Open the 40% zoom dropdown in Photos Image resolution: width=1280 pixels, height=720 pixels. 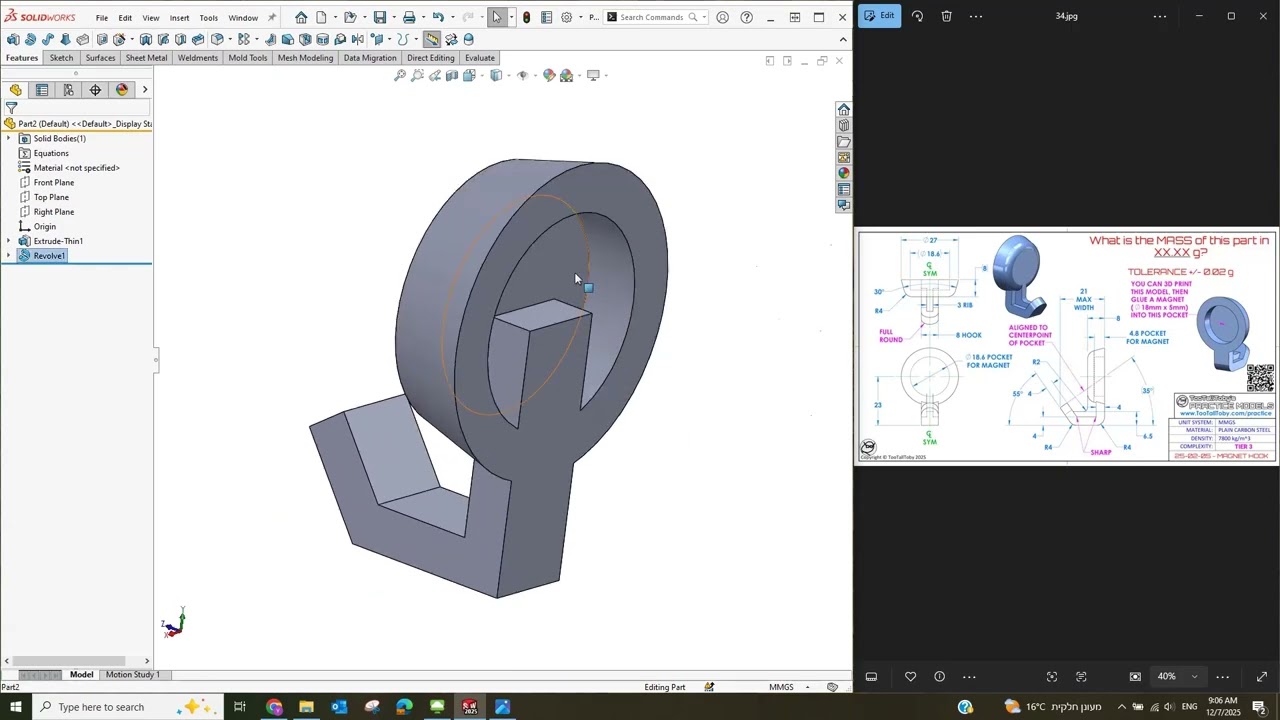[x=1194, y=677]
